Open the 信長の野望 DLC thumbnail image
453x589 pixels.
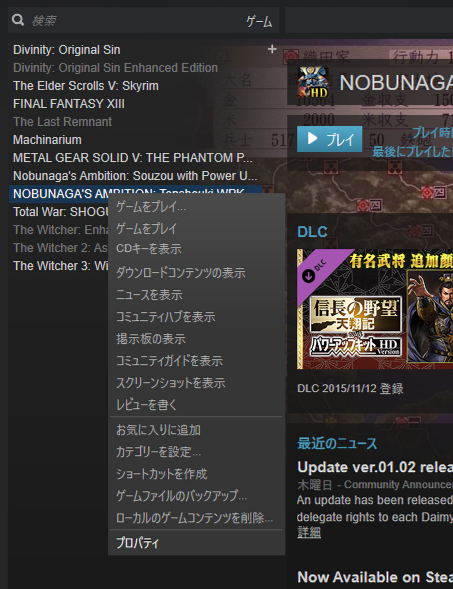(x=375, y=309)
